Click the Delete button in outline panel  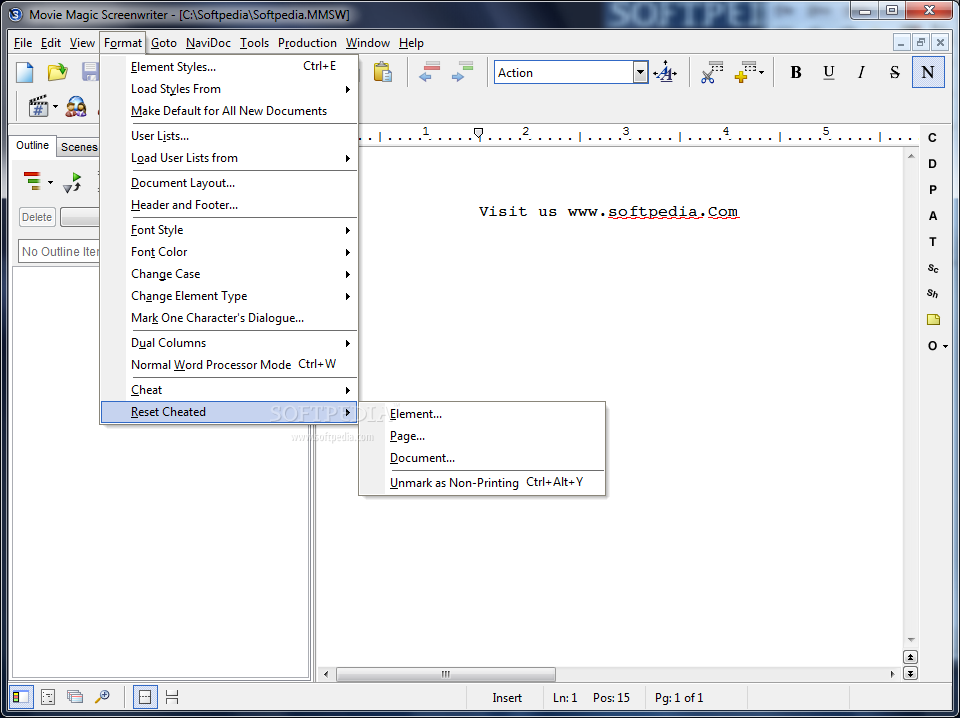coord(37,217)
